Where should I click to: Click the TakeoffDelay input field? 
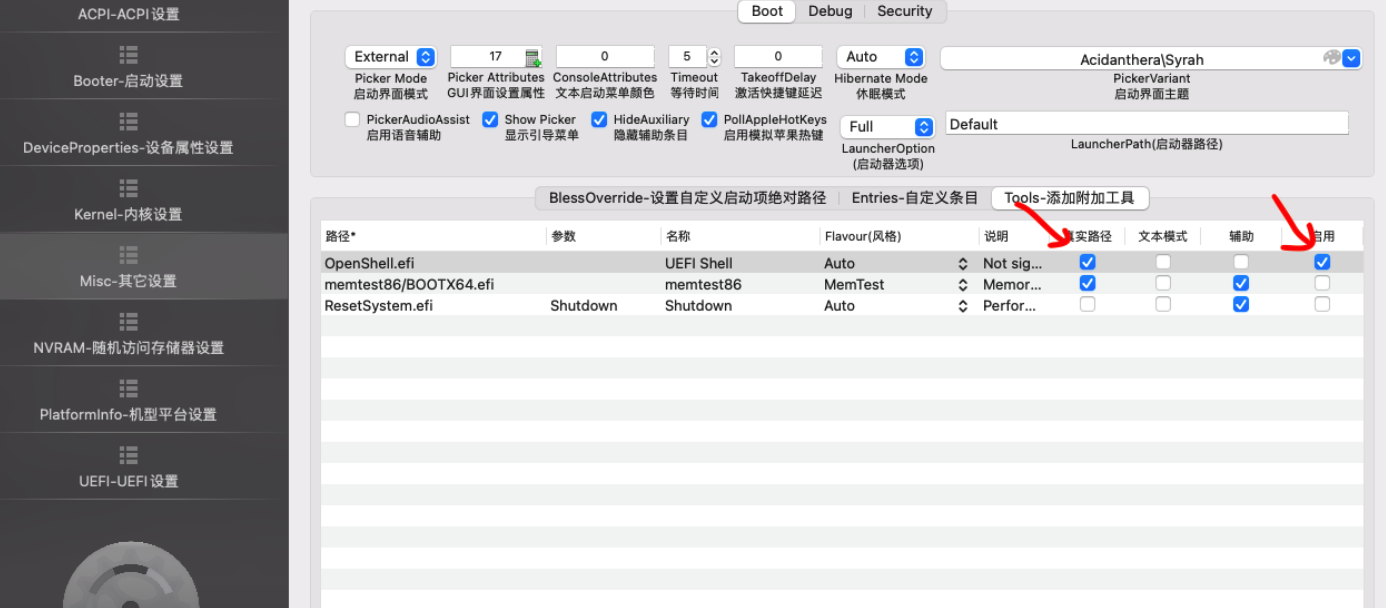pyautogui.click(x=778, y=57)
